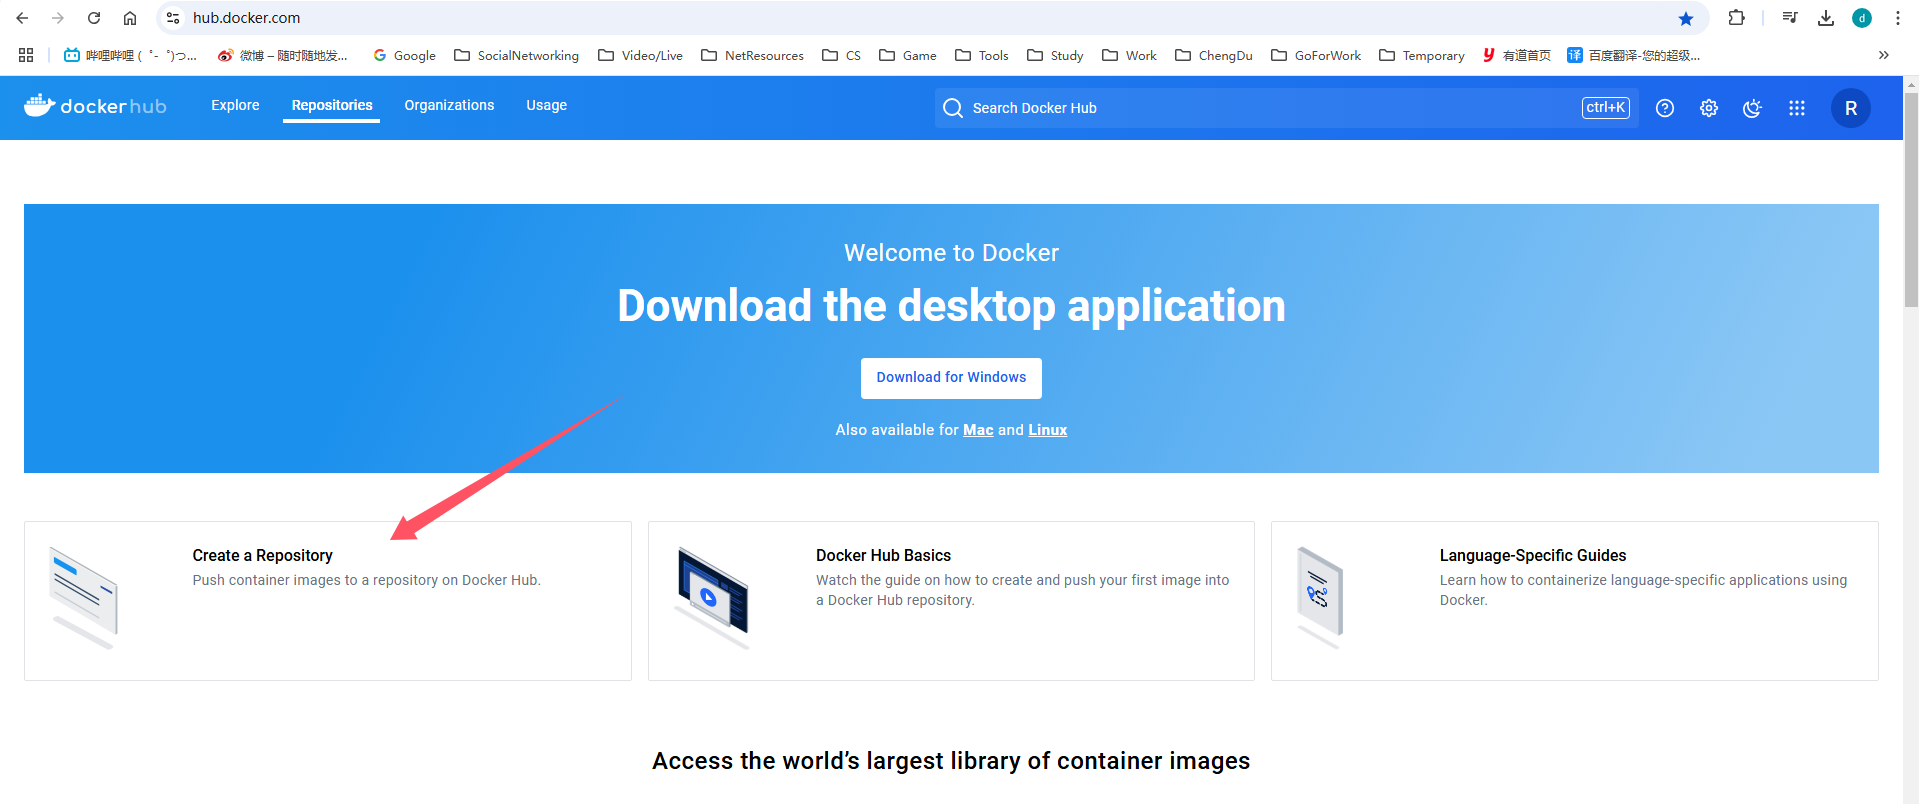Click the Docker Hub Basics video illustration

[x=712, y=597]
